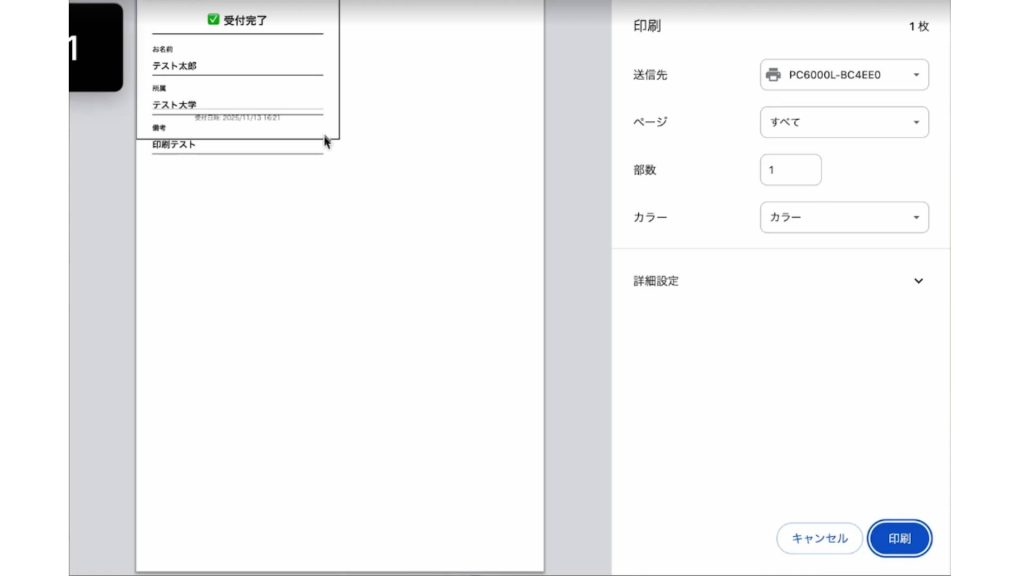1024x576 pixels.
Task: Click the 部数 copies input field
Action: click(790, 170)
